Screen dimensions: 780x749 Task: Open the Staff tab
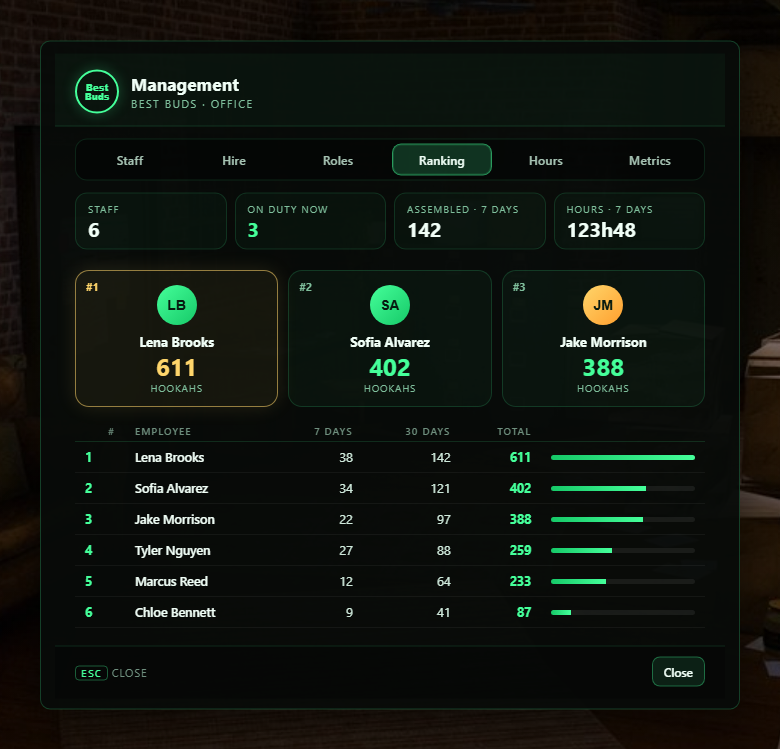click(130, 161)
